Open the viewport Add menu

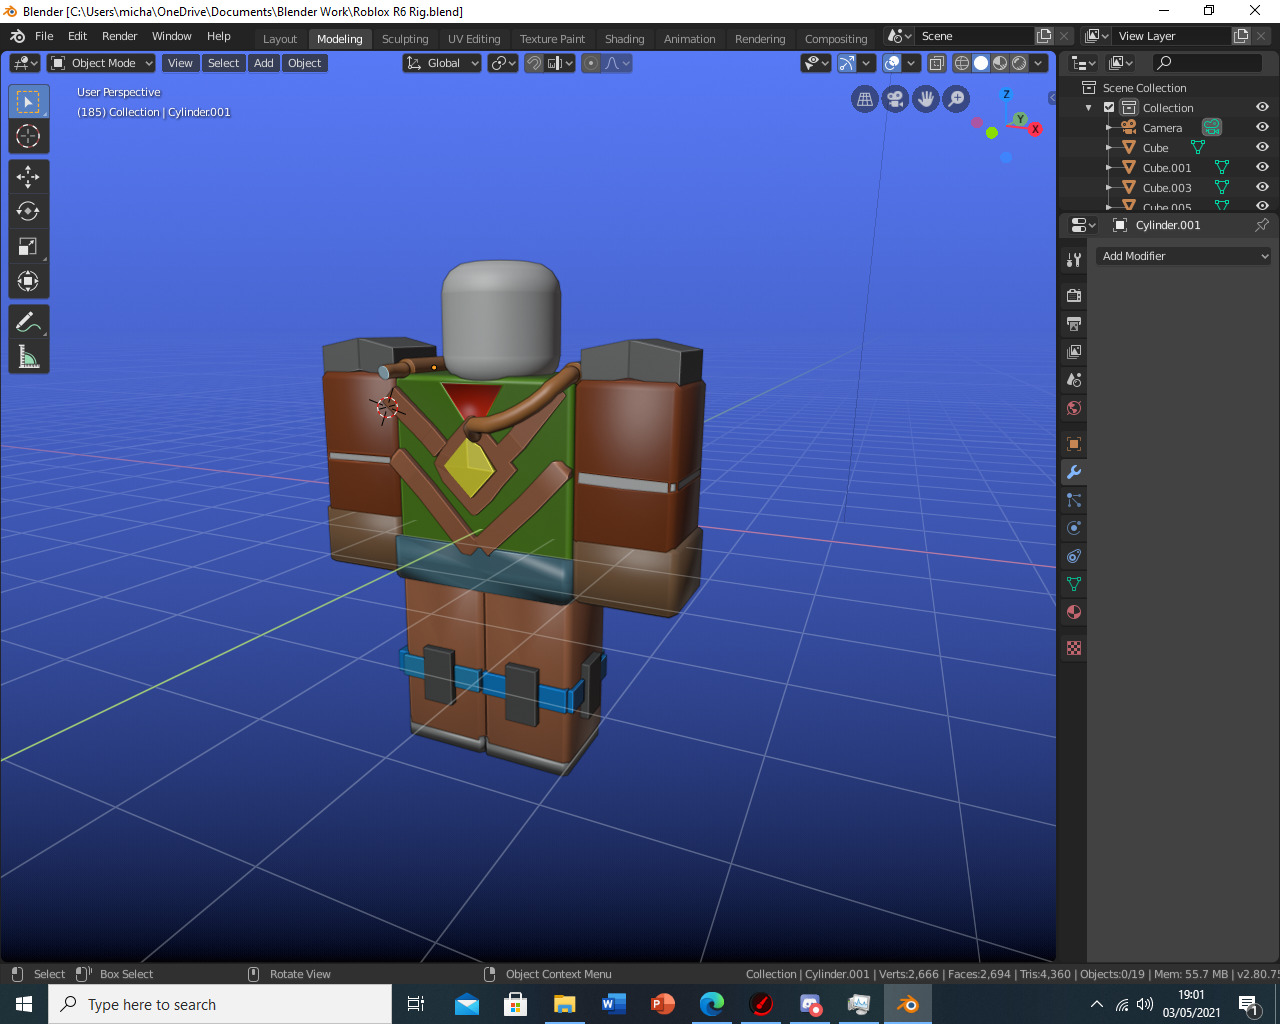click(x=264, y=63)
